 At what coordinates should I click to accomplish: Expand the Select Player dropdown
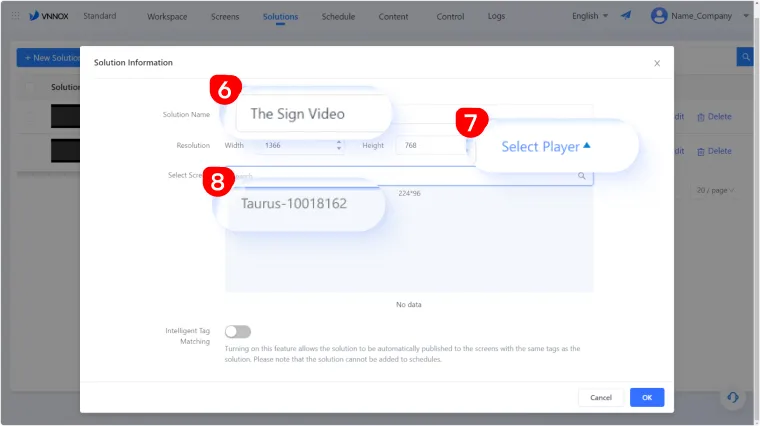(x=546, y=146)
